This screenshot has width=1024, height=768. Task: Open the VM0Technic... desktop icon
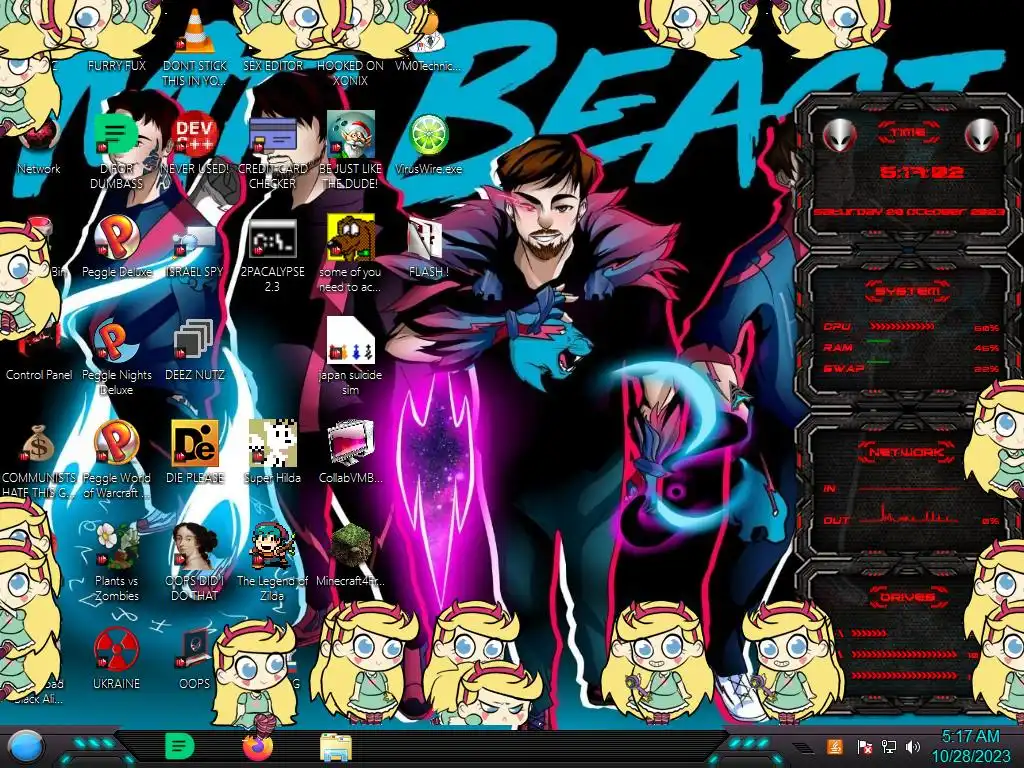428,42
